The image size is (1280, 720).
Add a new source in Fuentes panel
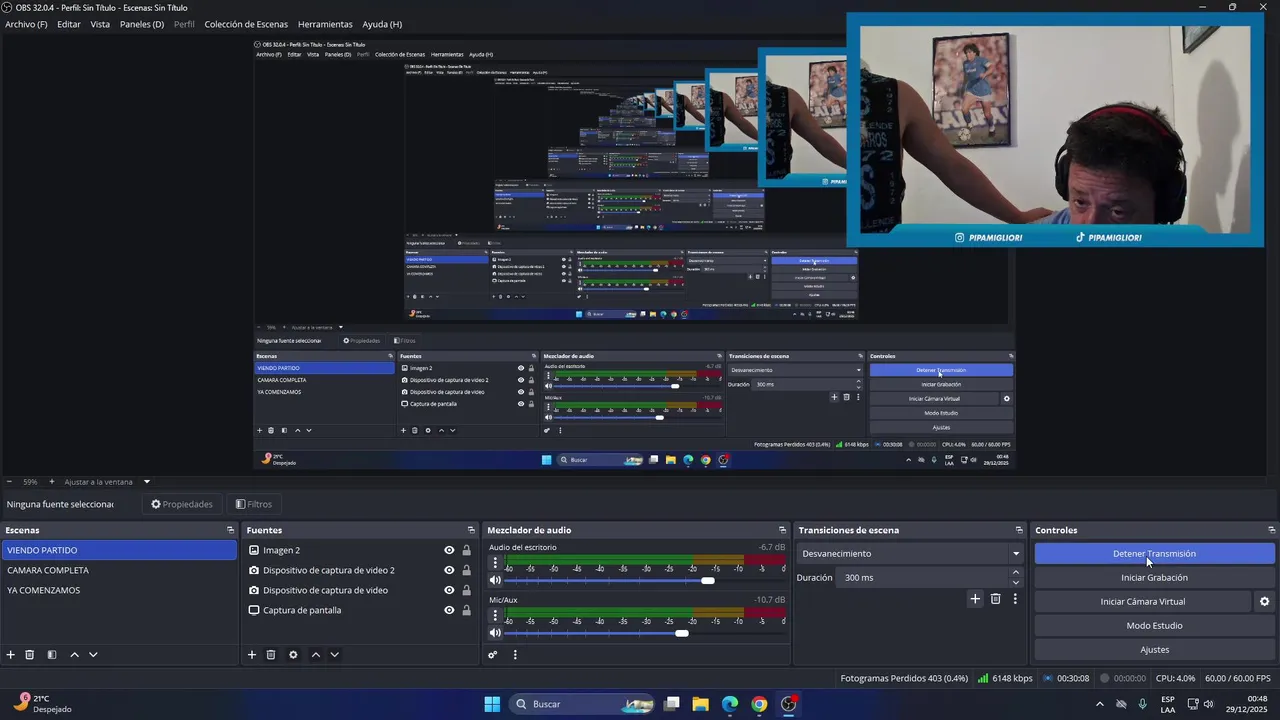[252, 655]
